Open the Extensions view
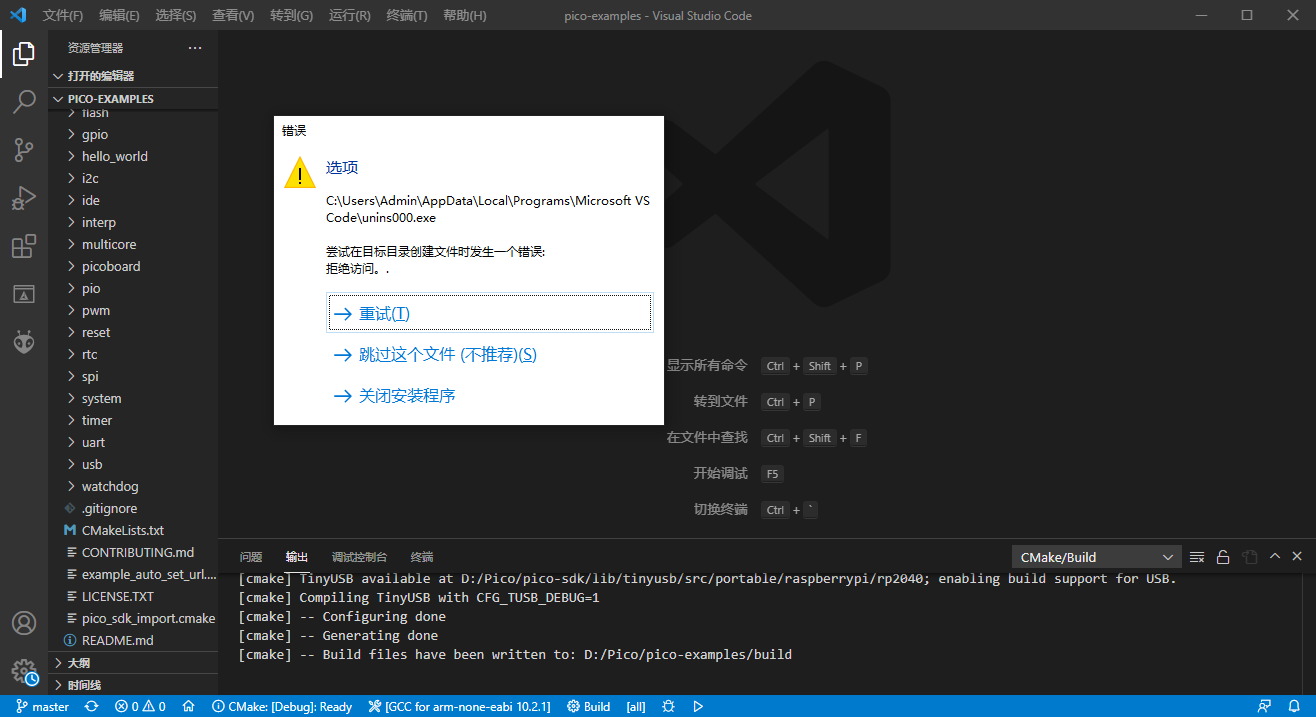1316x717 pixels. tap(24, 246)
